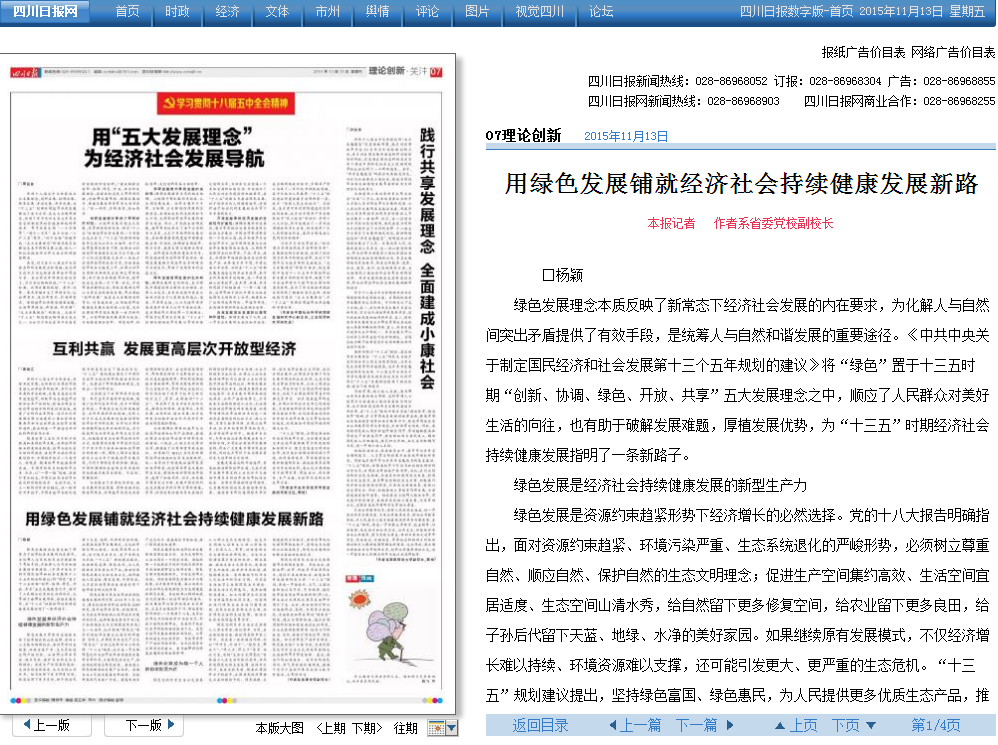
Task: Click 四川日报网新闻热线 number 028-86968903
Action: point(743,101)
